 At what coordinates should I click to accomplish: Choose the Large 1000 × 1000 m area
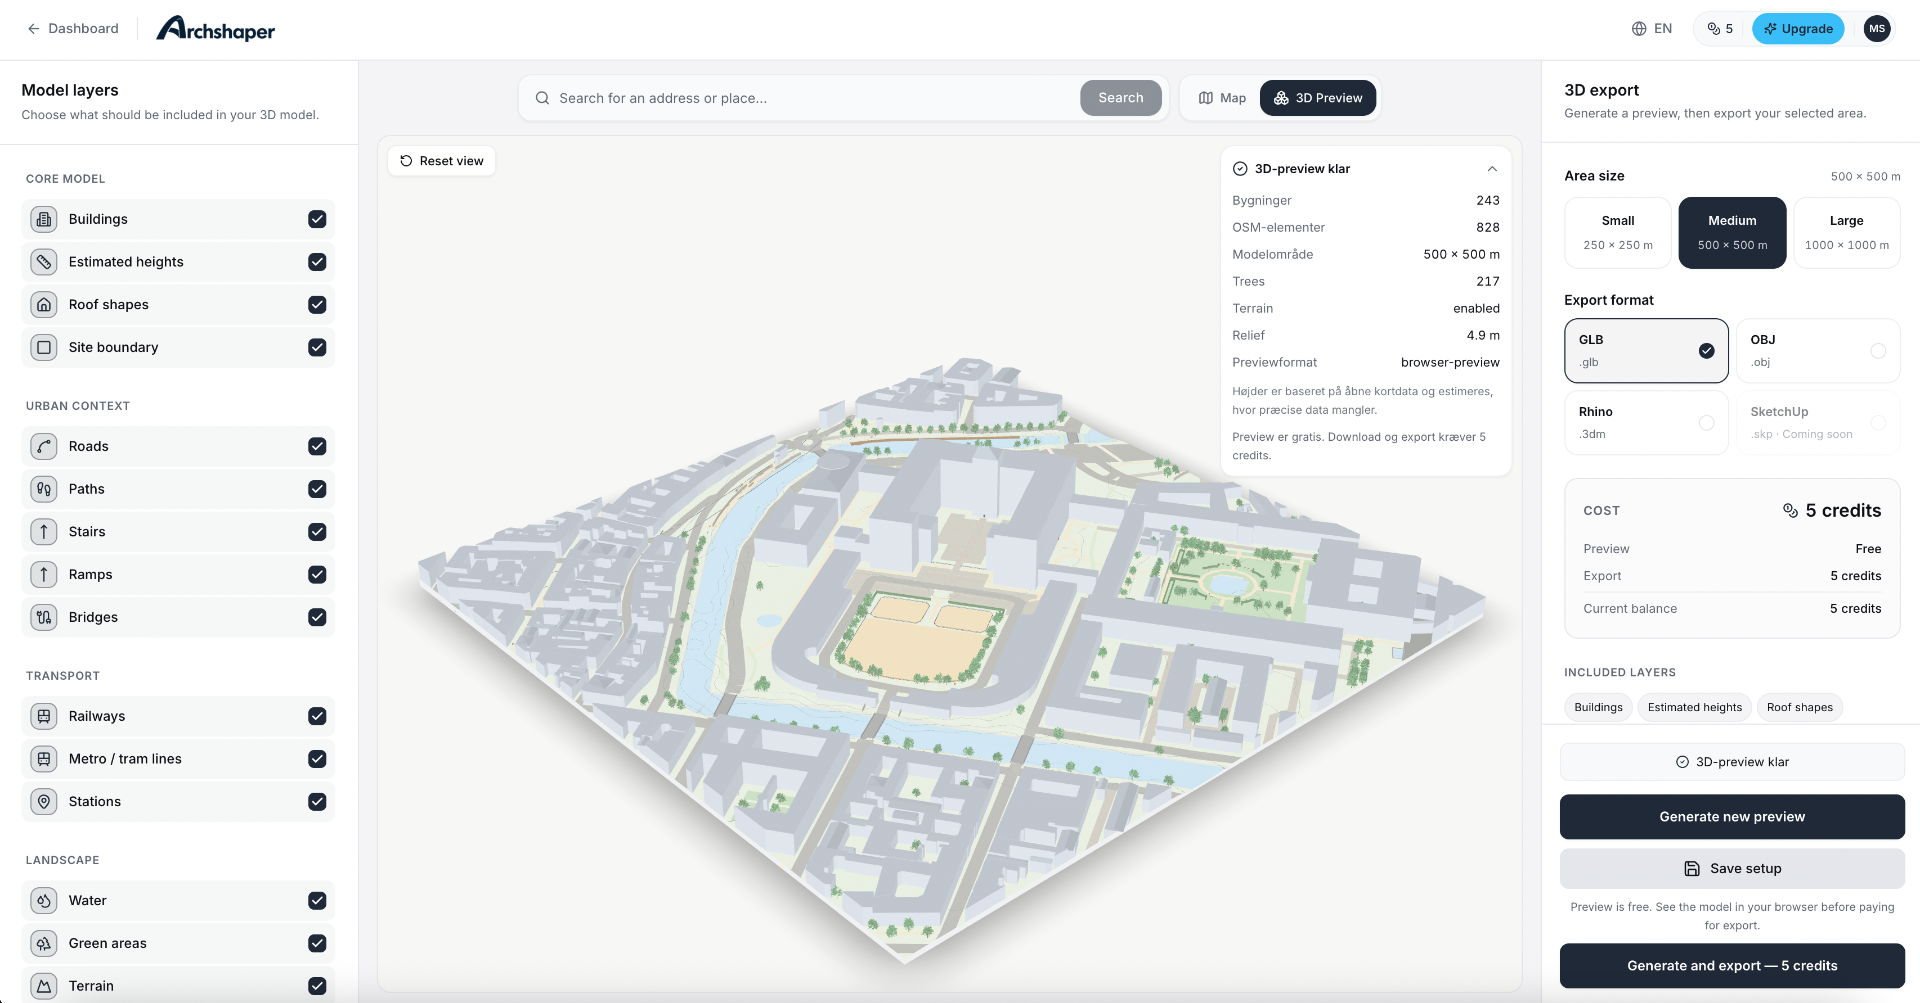[x=1847, y=233]
